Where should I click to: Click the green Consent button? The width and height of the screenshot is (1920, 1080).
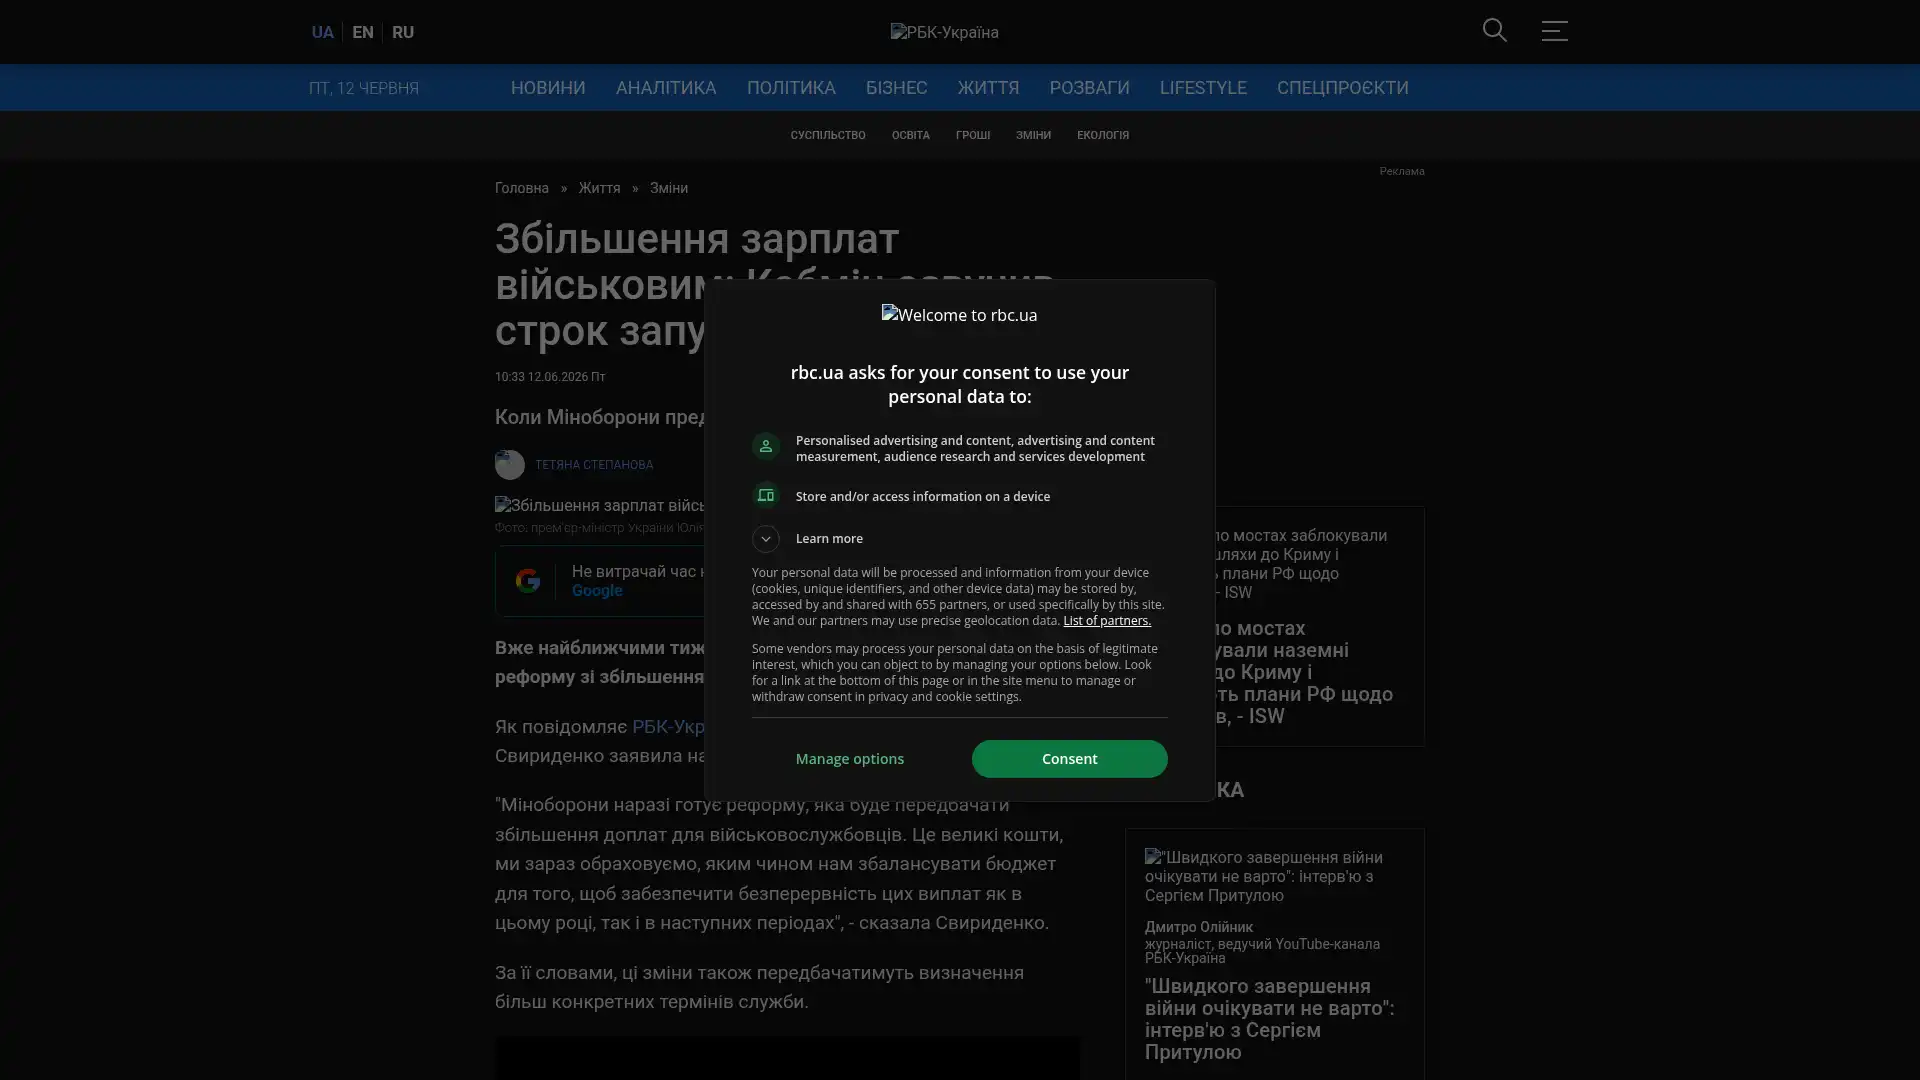click(1069, 759)
